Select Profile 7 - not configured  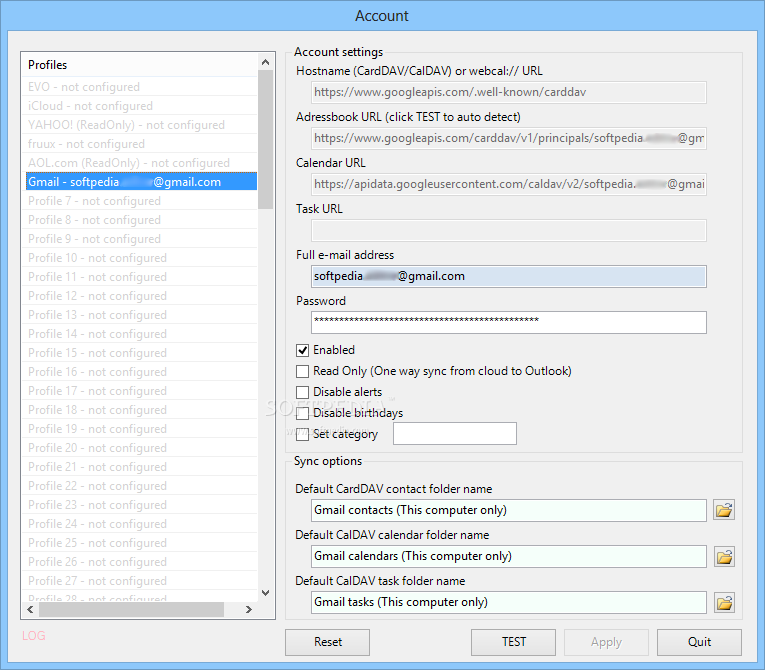coord(139,201)
